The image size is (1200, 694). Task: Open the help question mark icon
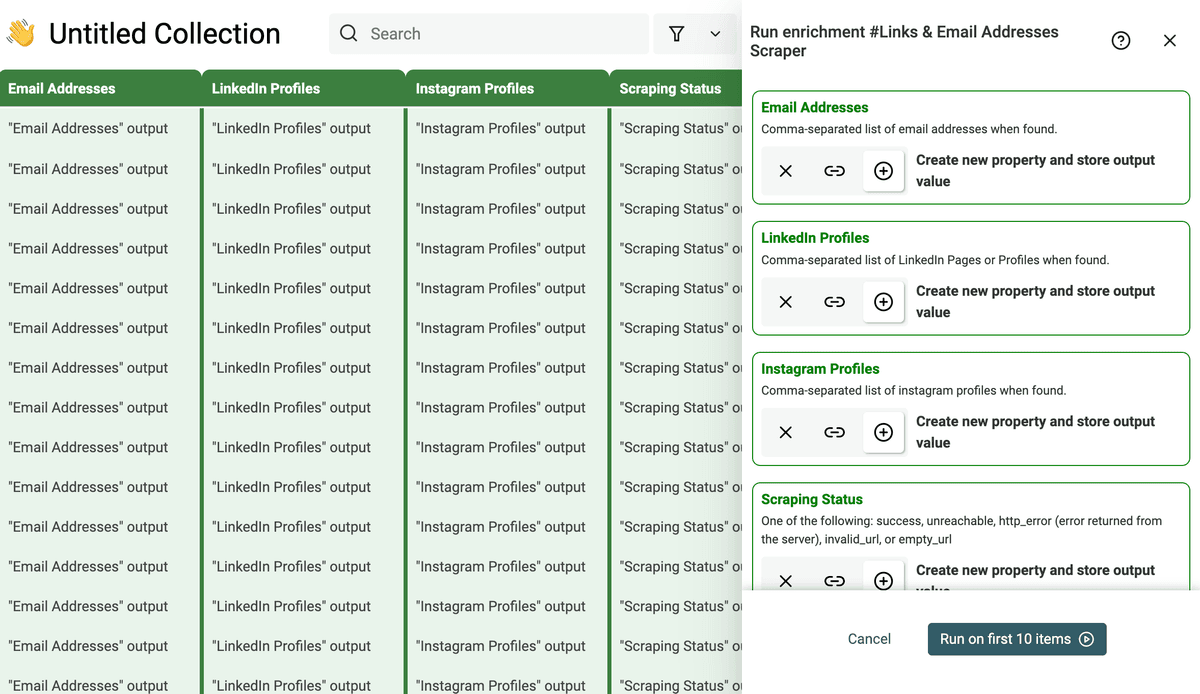(1121, 41)
